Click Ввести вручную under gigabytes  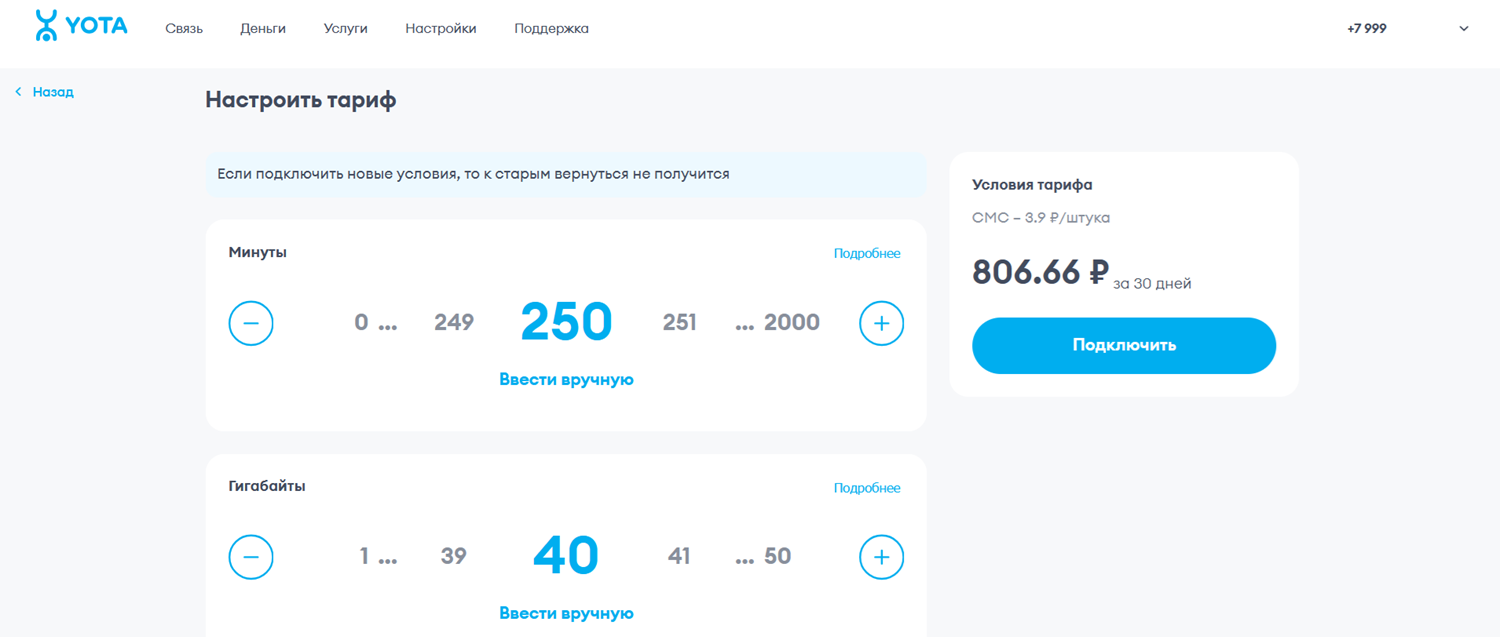(x=566, y=614)
